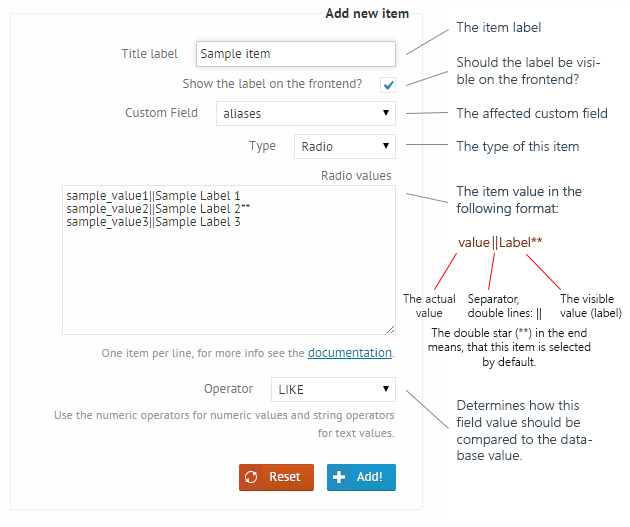Open the documentation link
The height and width of the screenshot is (527, 630).
click(349, 353)
